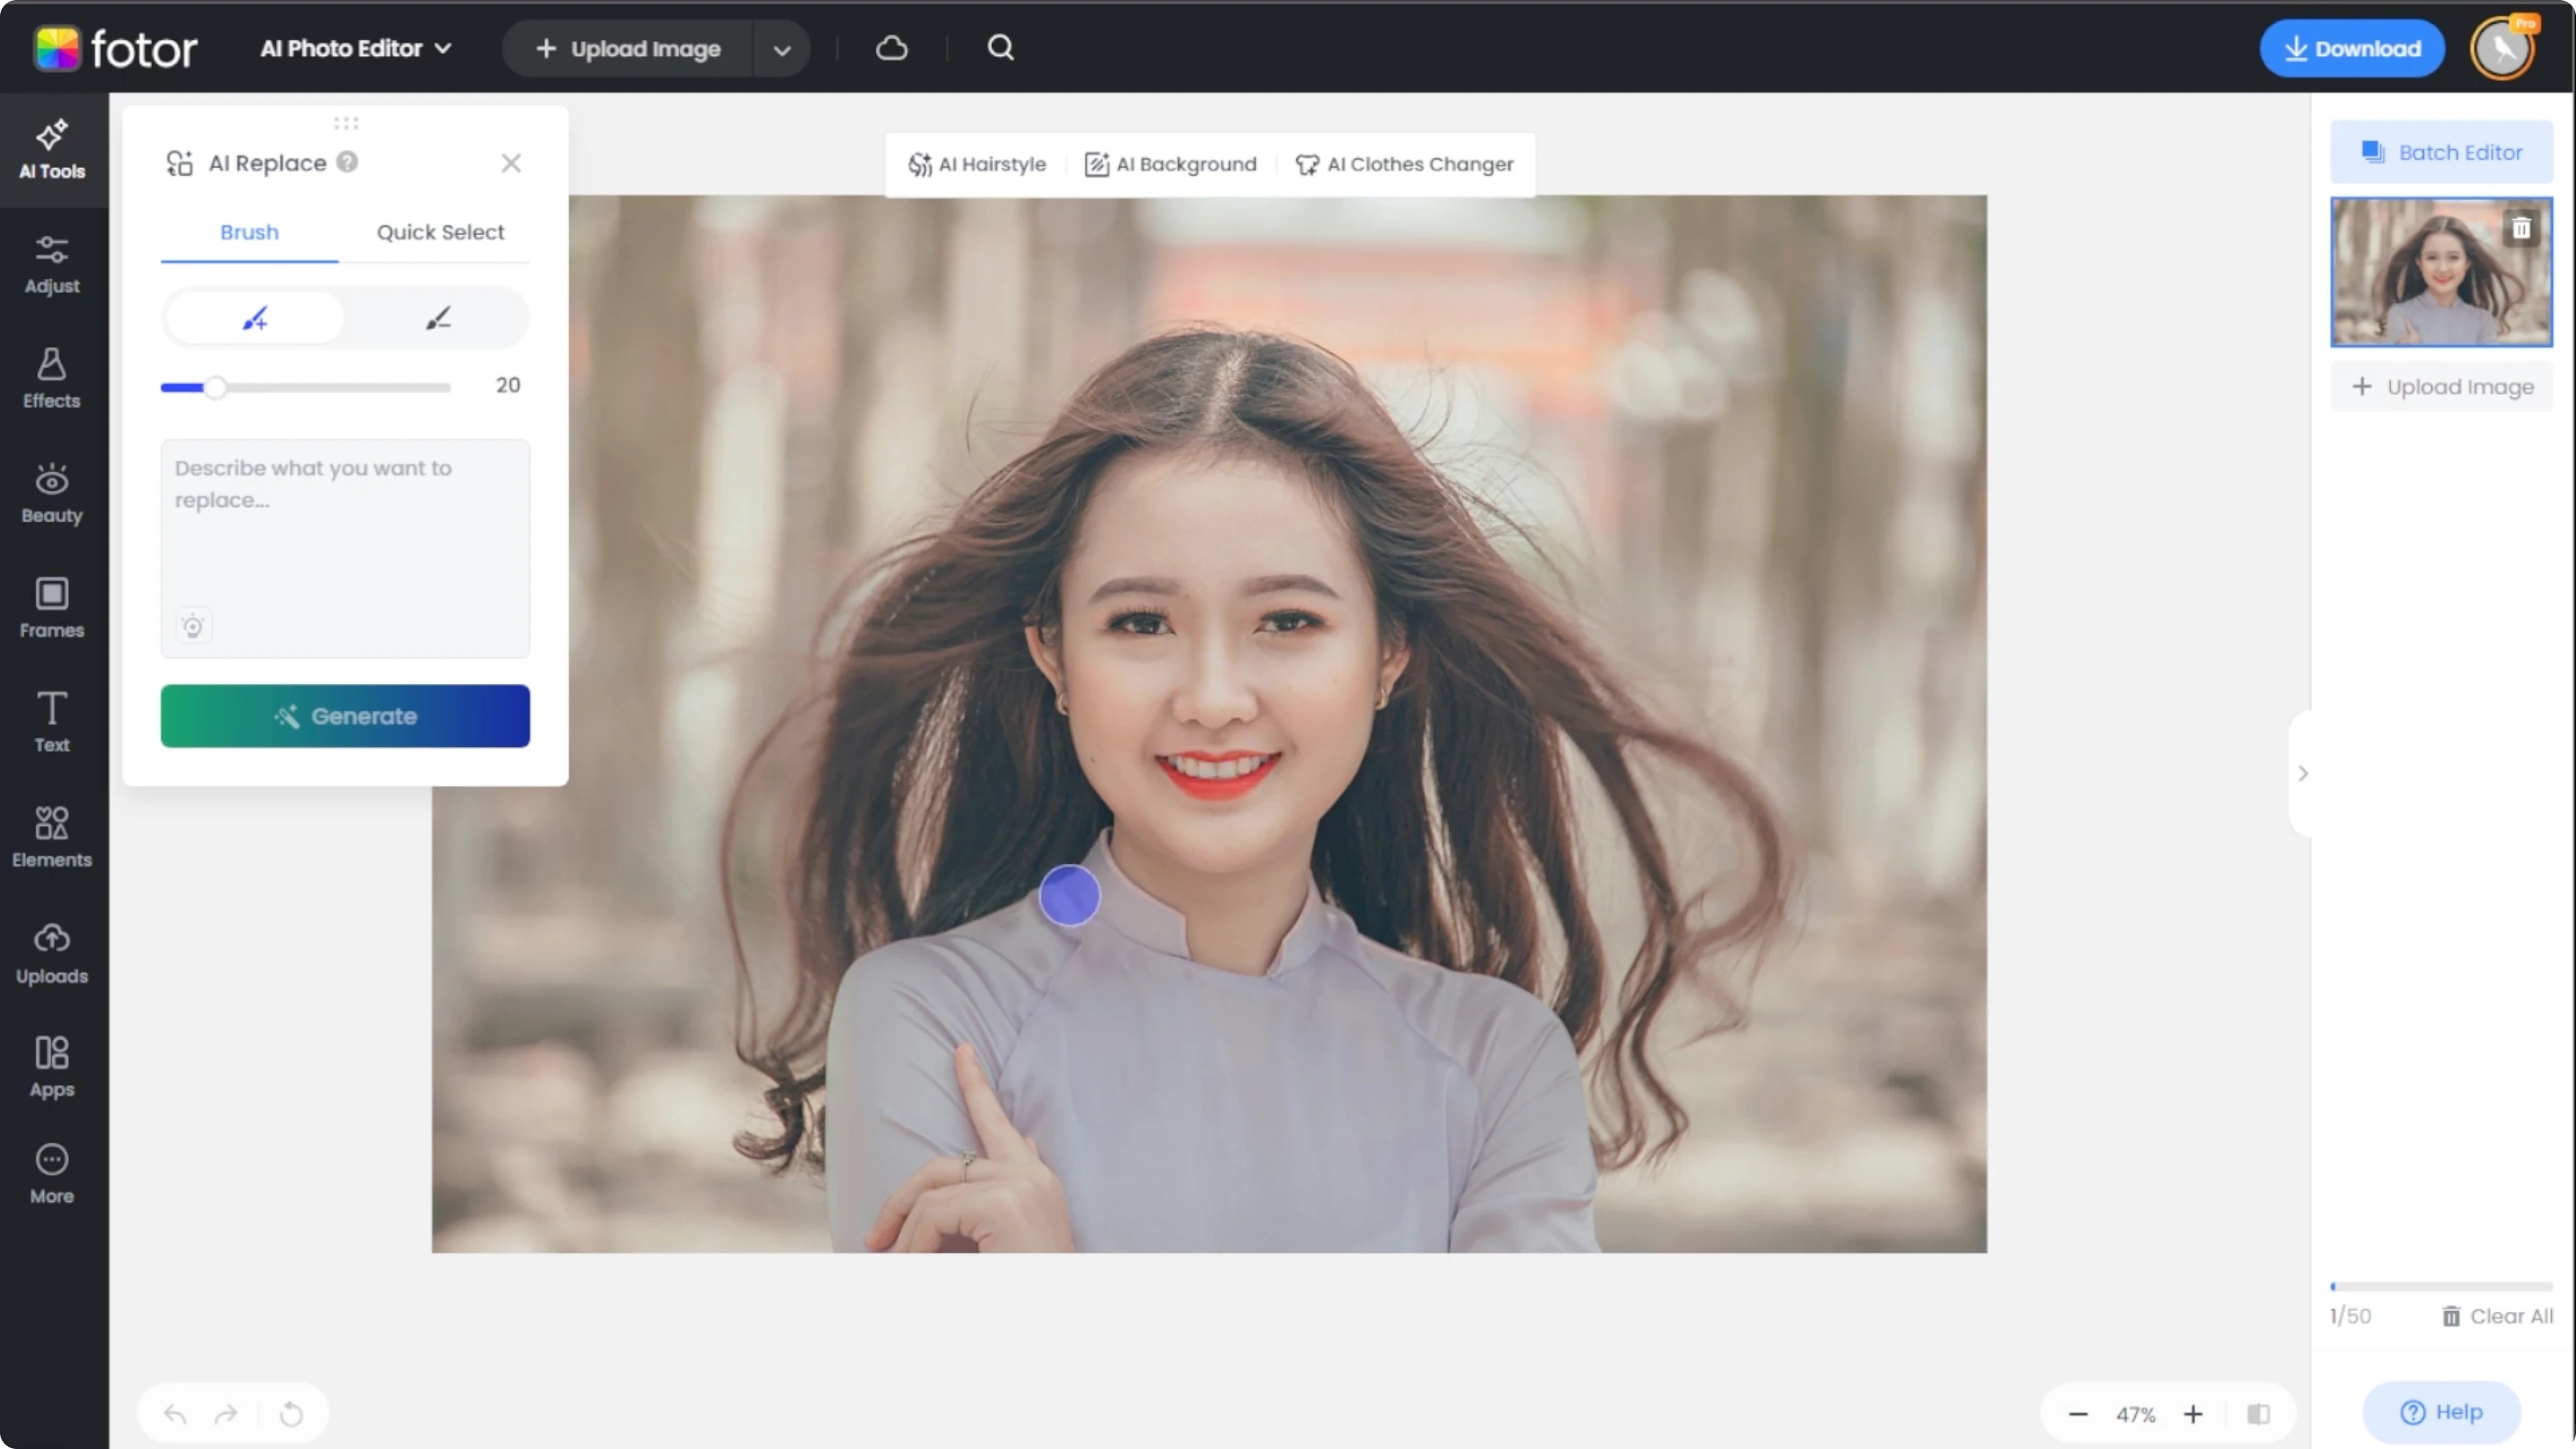Click the 47% zoom level value
Viewport: 2576px width, 1449px height.
[x=2135, y=1414]
